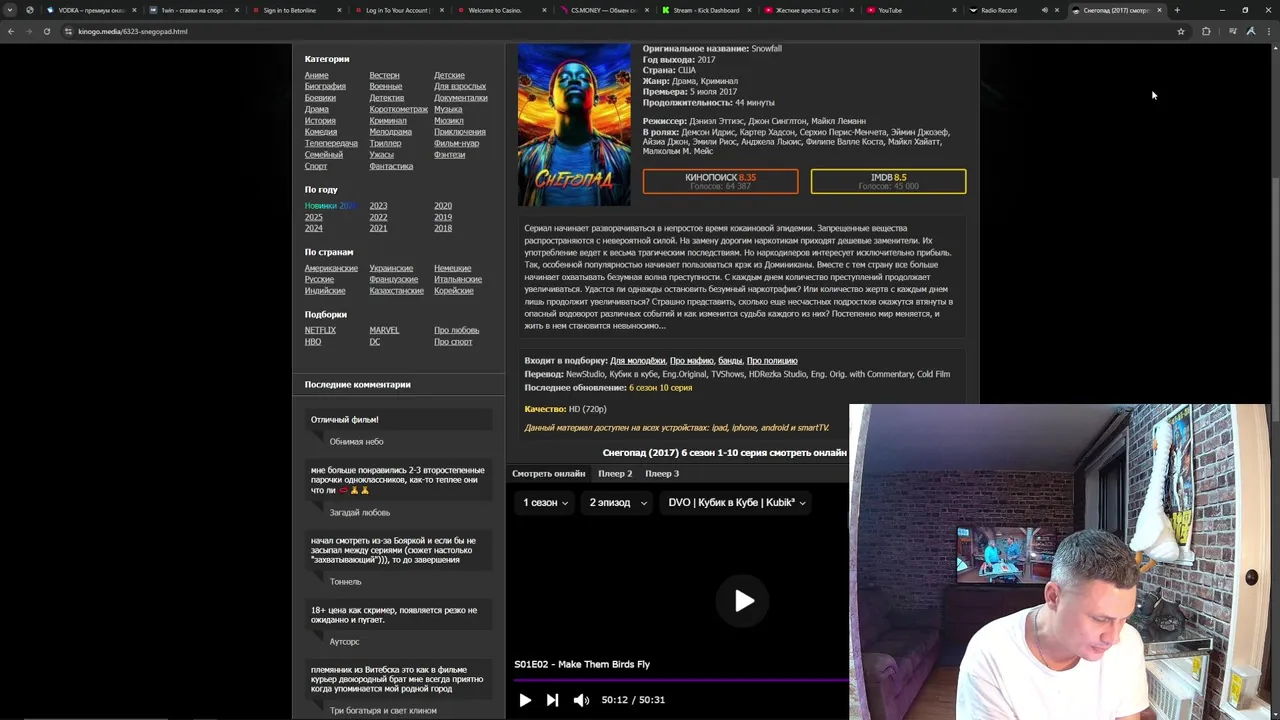The height and width of the screenshot is (720, 1280).
Task: Open the 'Американские' country link
Action: click(x=331, y=268)
